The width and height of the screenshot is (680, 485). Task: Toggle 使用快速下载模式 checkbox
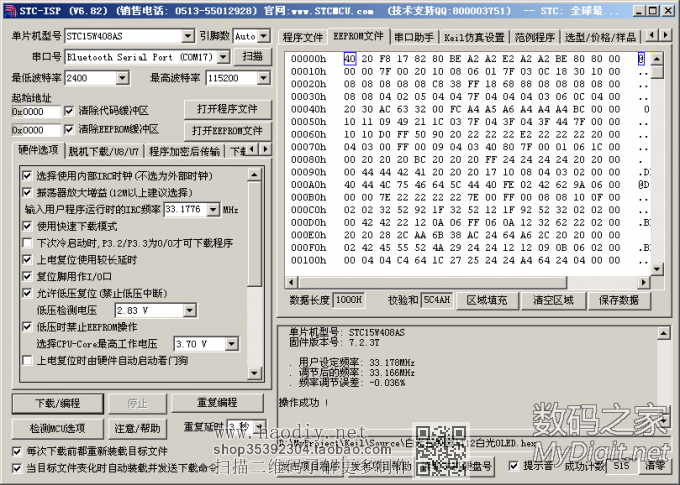coord(28,226)
